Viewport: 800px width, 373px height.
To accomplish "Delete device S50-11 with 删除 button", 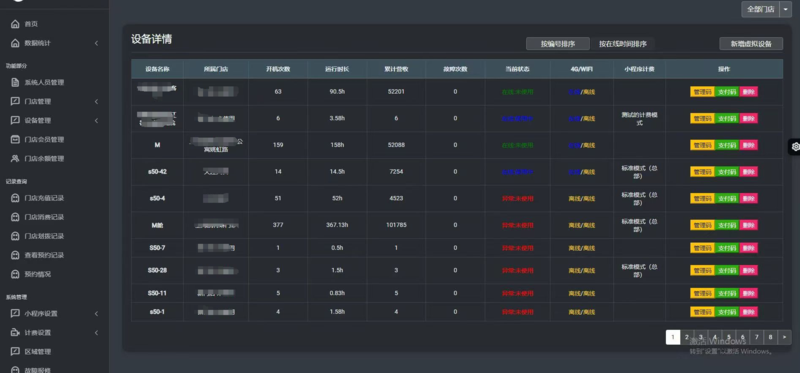I will click(x=748, y=293).
